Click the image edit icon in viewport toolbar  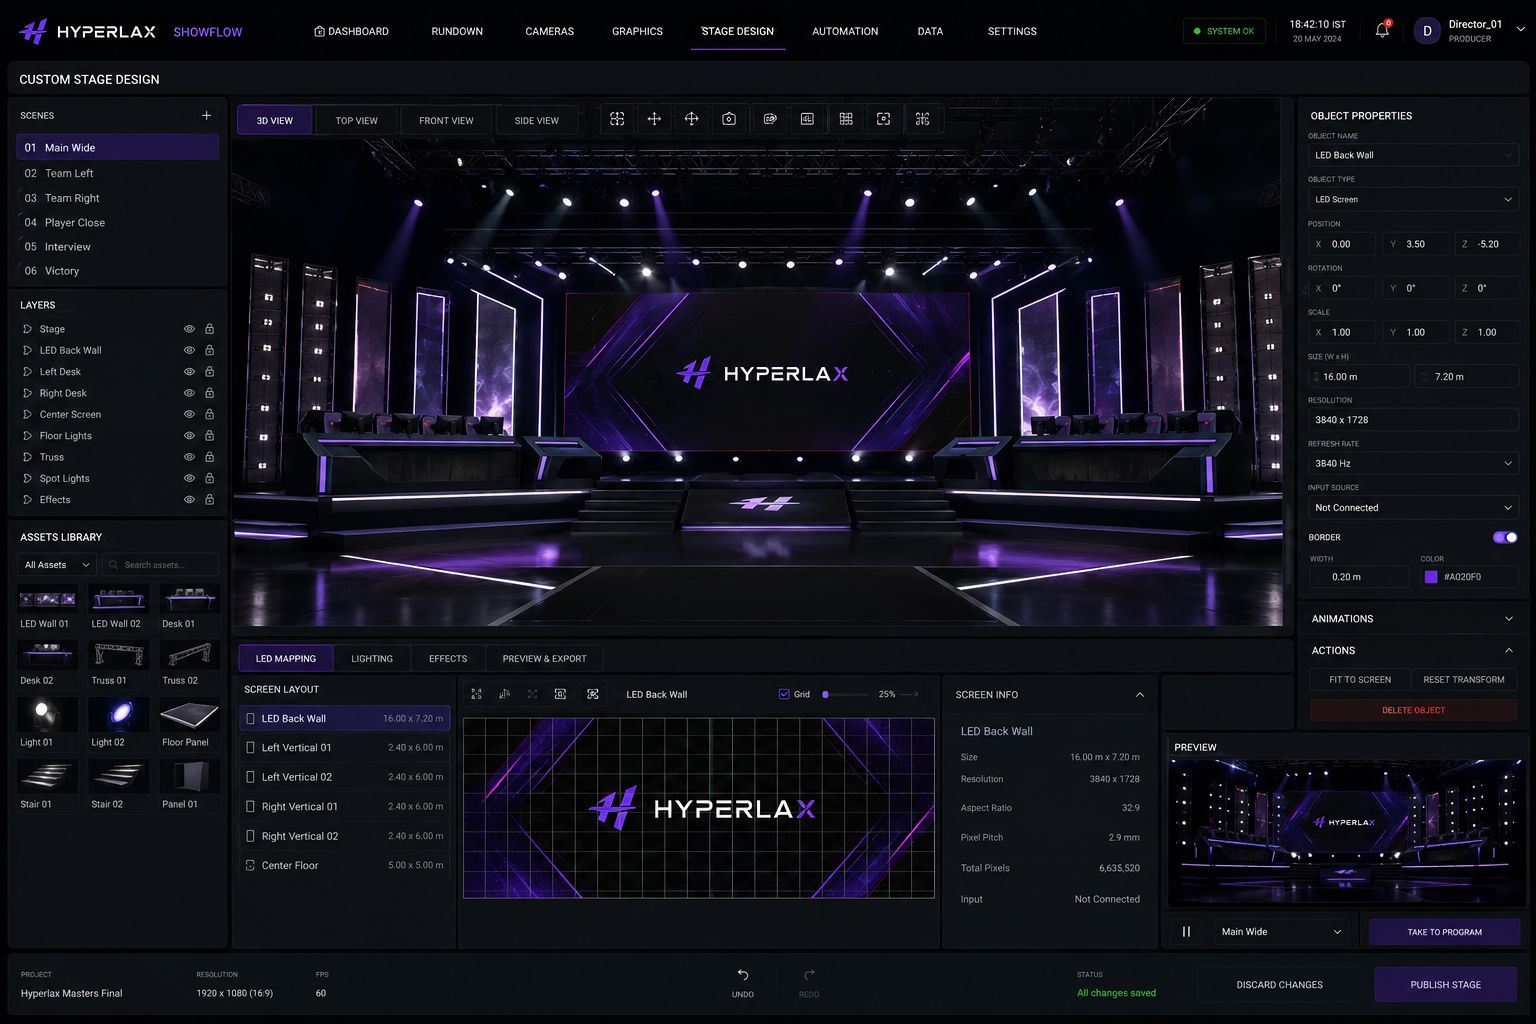pos(770,119)
